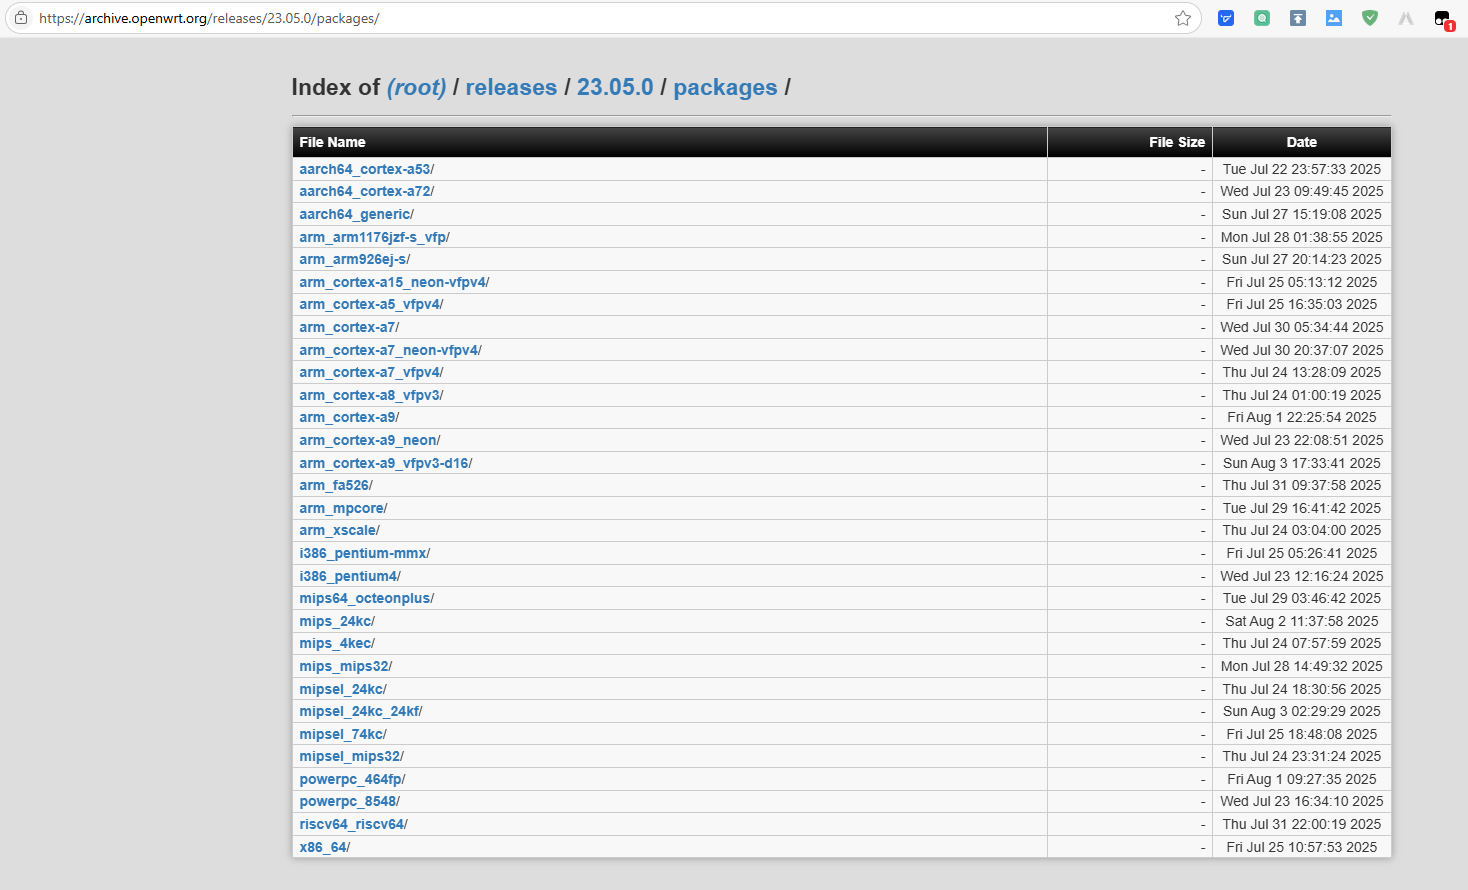
Task: Bookmark this page with the star icon
Action: click(x=1183, y=18)
